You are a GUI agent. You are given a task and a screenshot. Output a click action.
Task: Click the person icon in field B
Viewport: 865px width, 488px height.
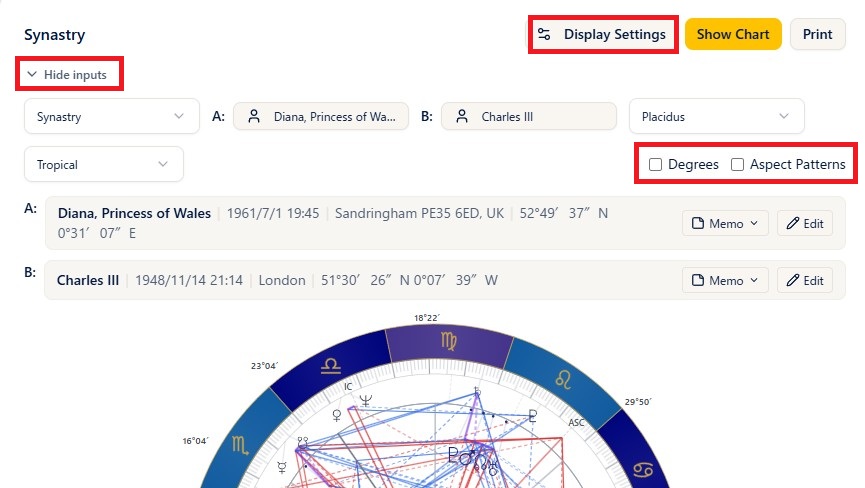[462, 116]
